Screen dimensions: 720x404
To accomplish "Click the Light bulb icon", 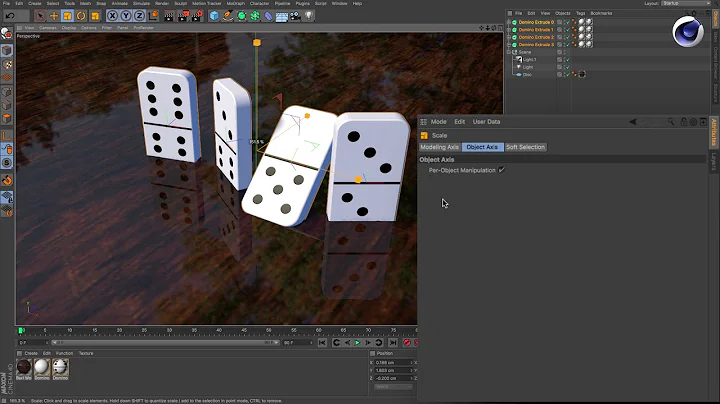I will pos(309,16).
